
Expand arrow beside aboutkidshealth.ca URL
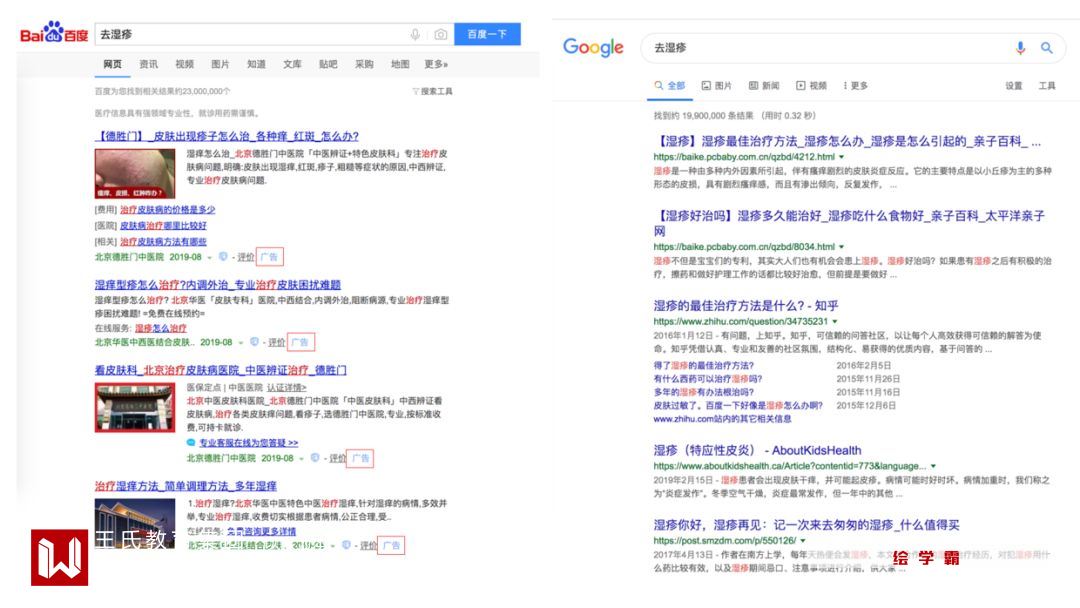click(x=933, y=466)
